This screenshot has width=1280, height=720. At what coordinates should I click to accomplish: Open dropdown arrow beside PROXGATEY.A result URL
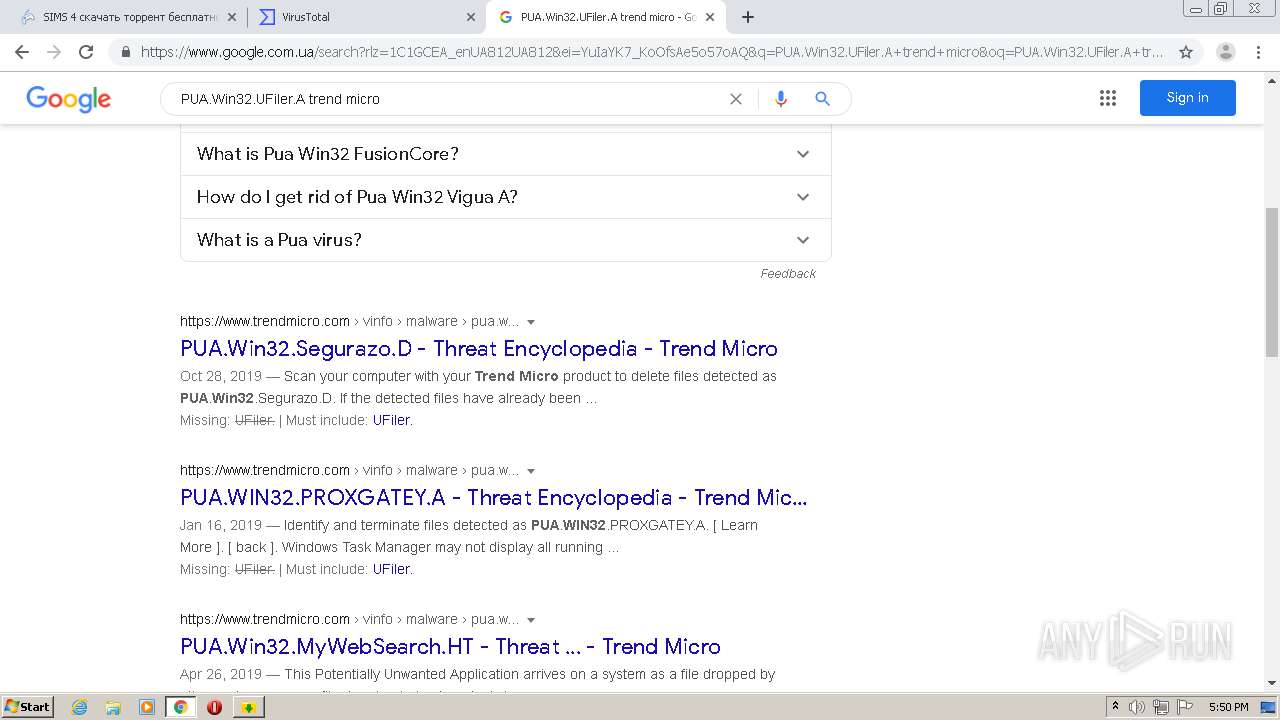pyautogui.click(x=531, y=471)
